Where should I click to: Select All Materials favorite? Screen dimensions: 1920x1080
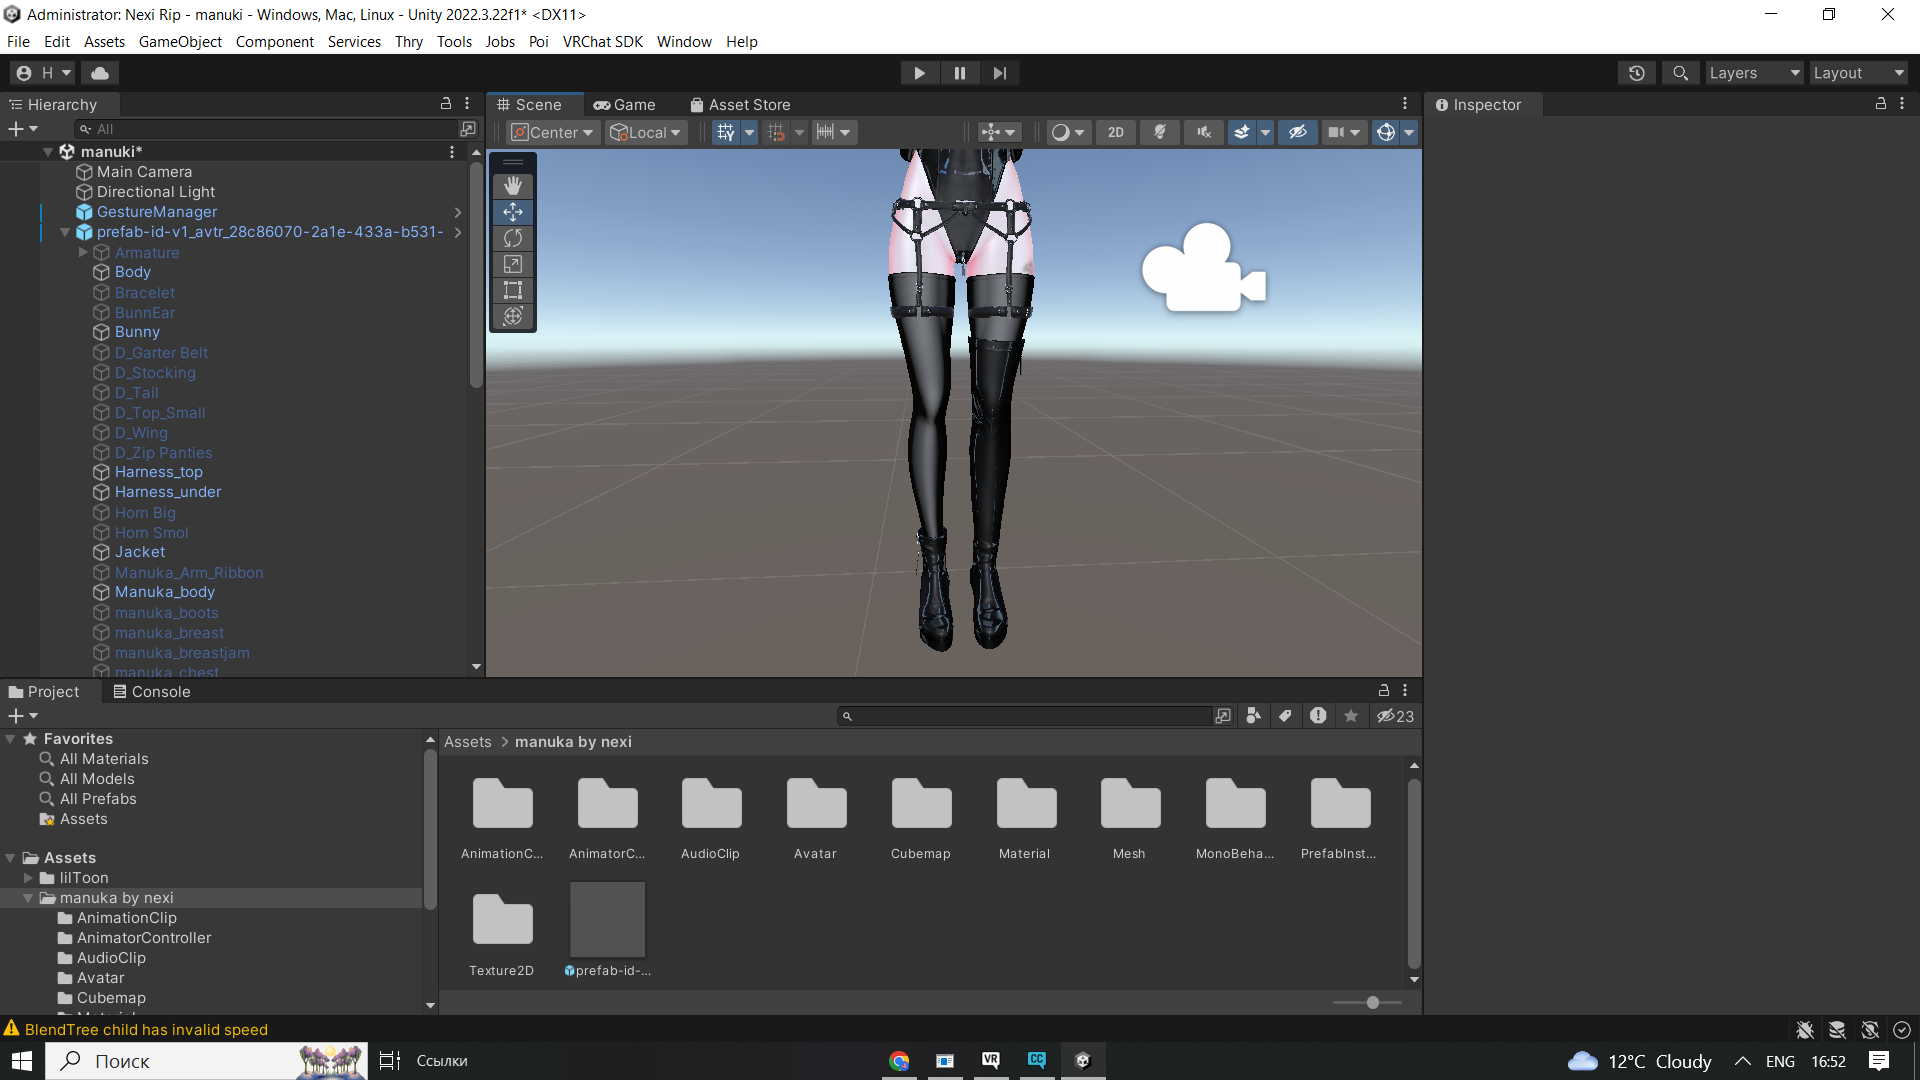click(x=104, y=759)
